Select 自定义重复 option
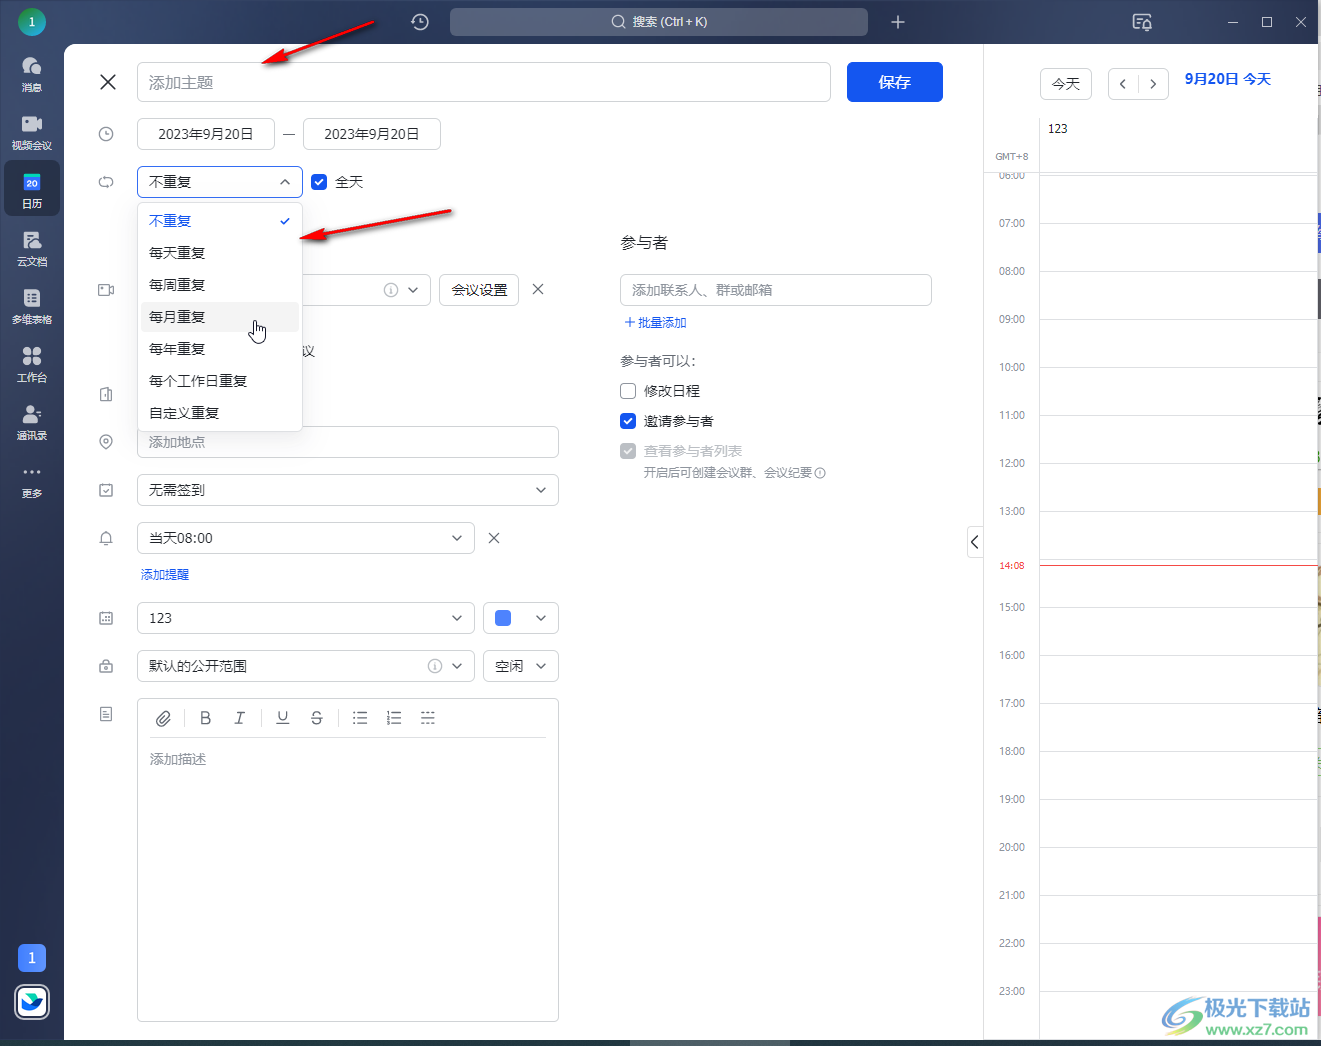1321x1046 pixels. [x=220, y=413]
